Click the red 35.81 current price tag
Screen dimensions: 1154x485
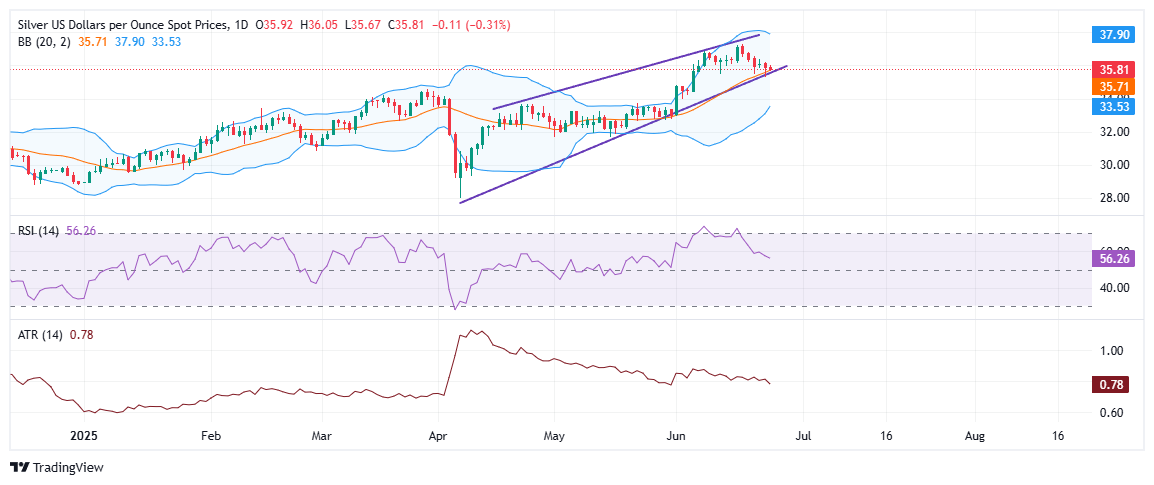pyautogui.click(x=1115, y=70)
